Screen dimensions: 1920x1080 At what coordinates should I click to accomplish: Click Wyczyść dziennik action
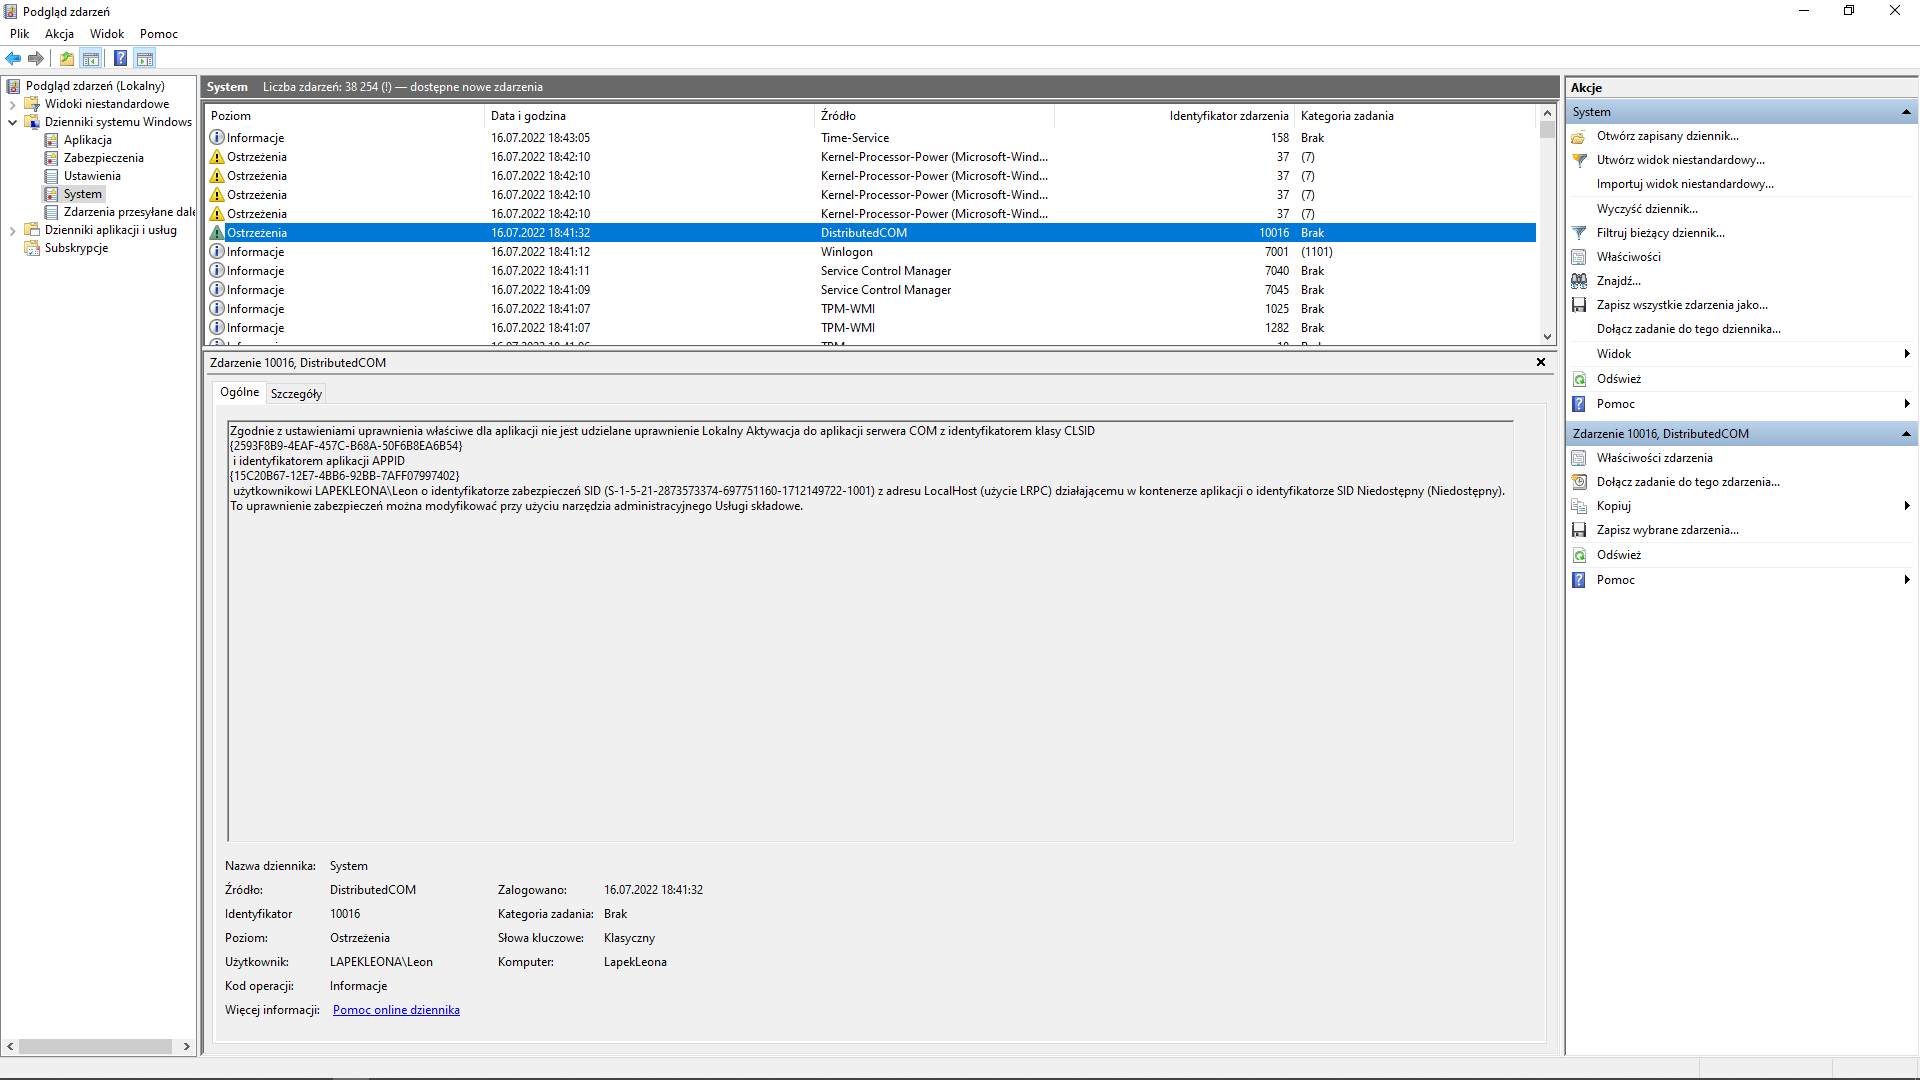pyautogui.click(x=1647, y=209)
